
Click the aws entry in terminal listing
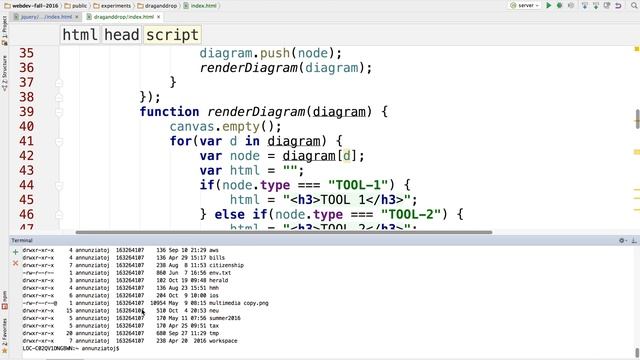pos(214,250)
